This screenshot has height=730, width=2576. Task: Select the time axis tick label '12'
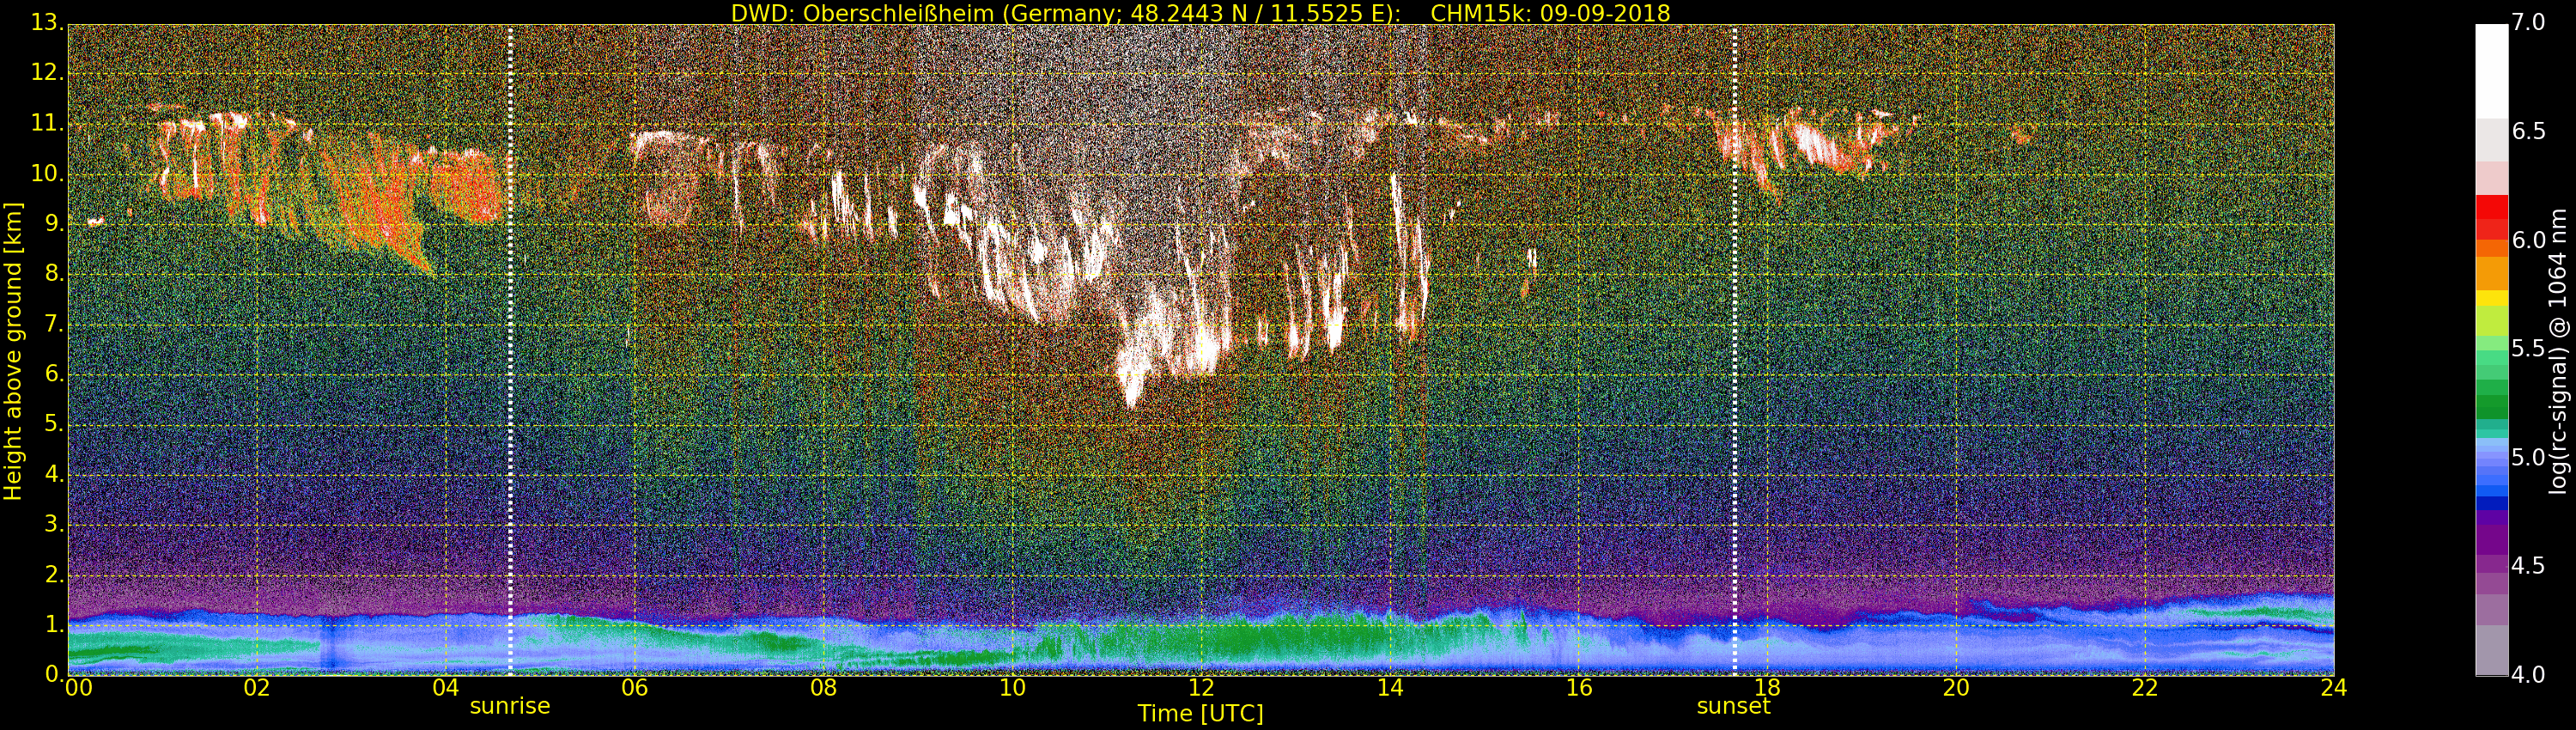(x=1201, y=688)
